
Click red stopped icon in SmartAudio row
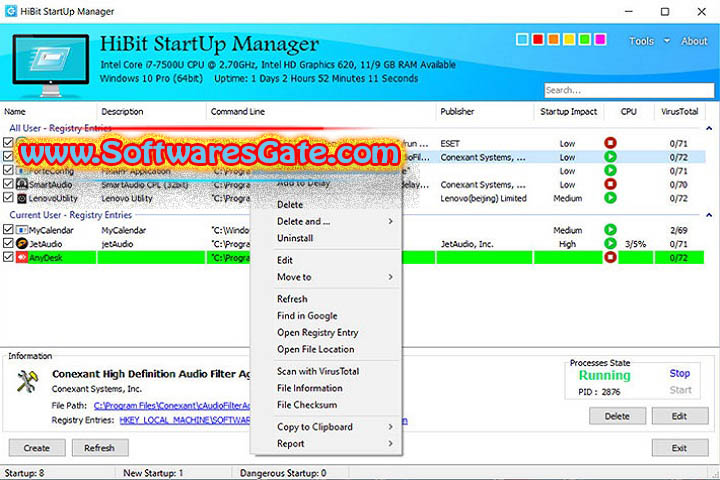pos(610,184)
